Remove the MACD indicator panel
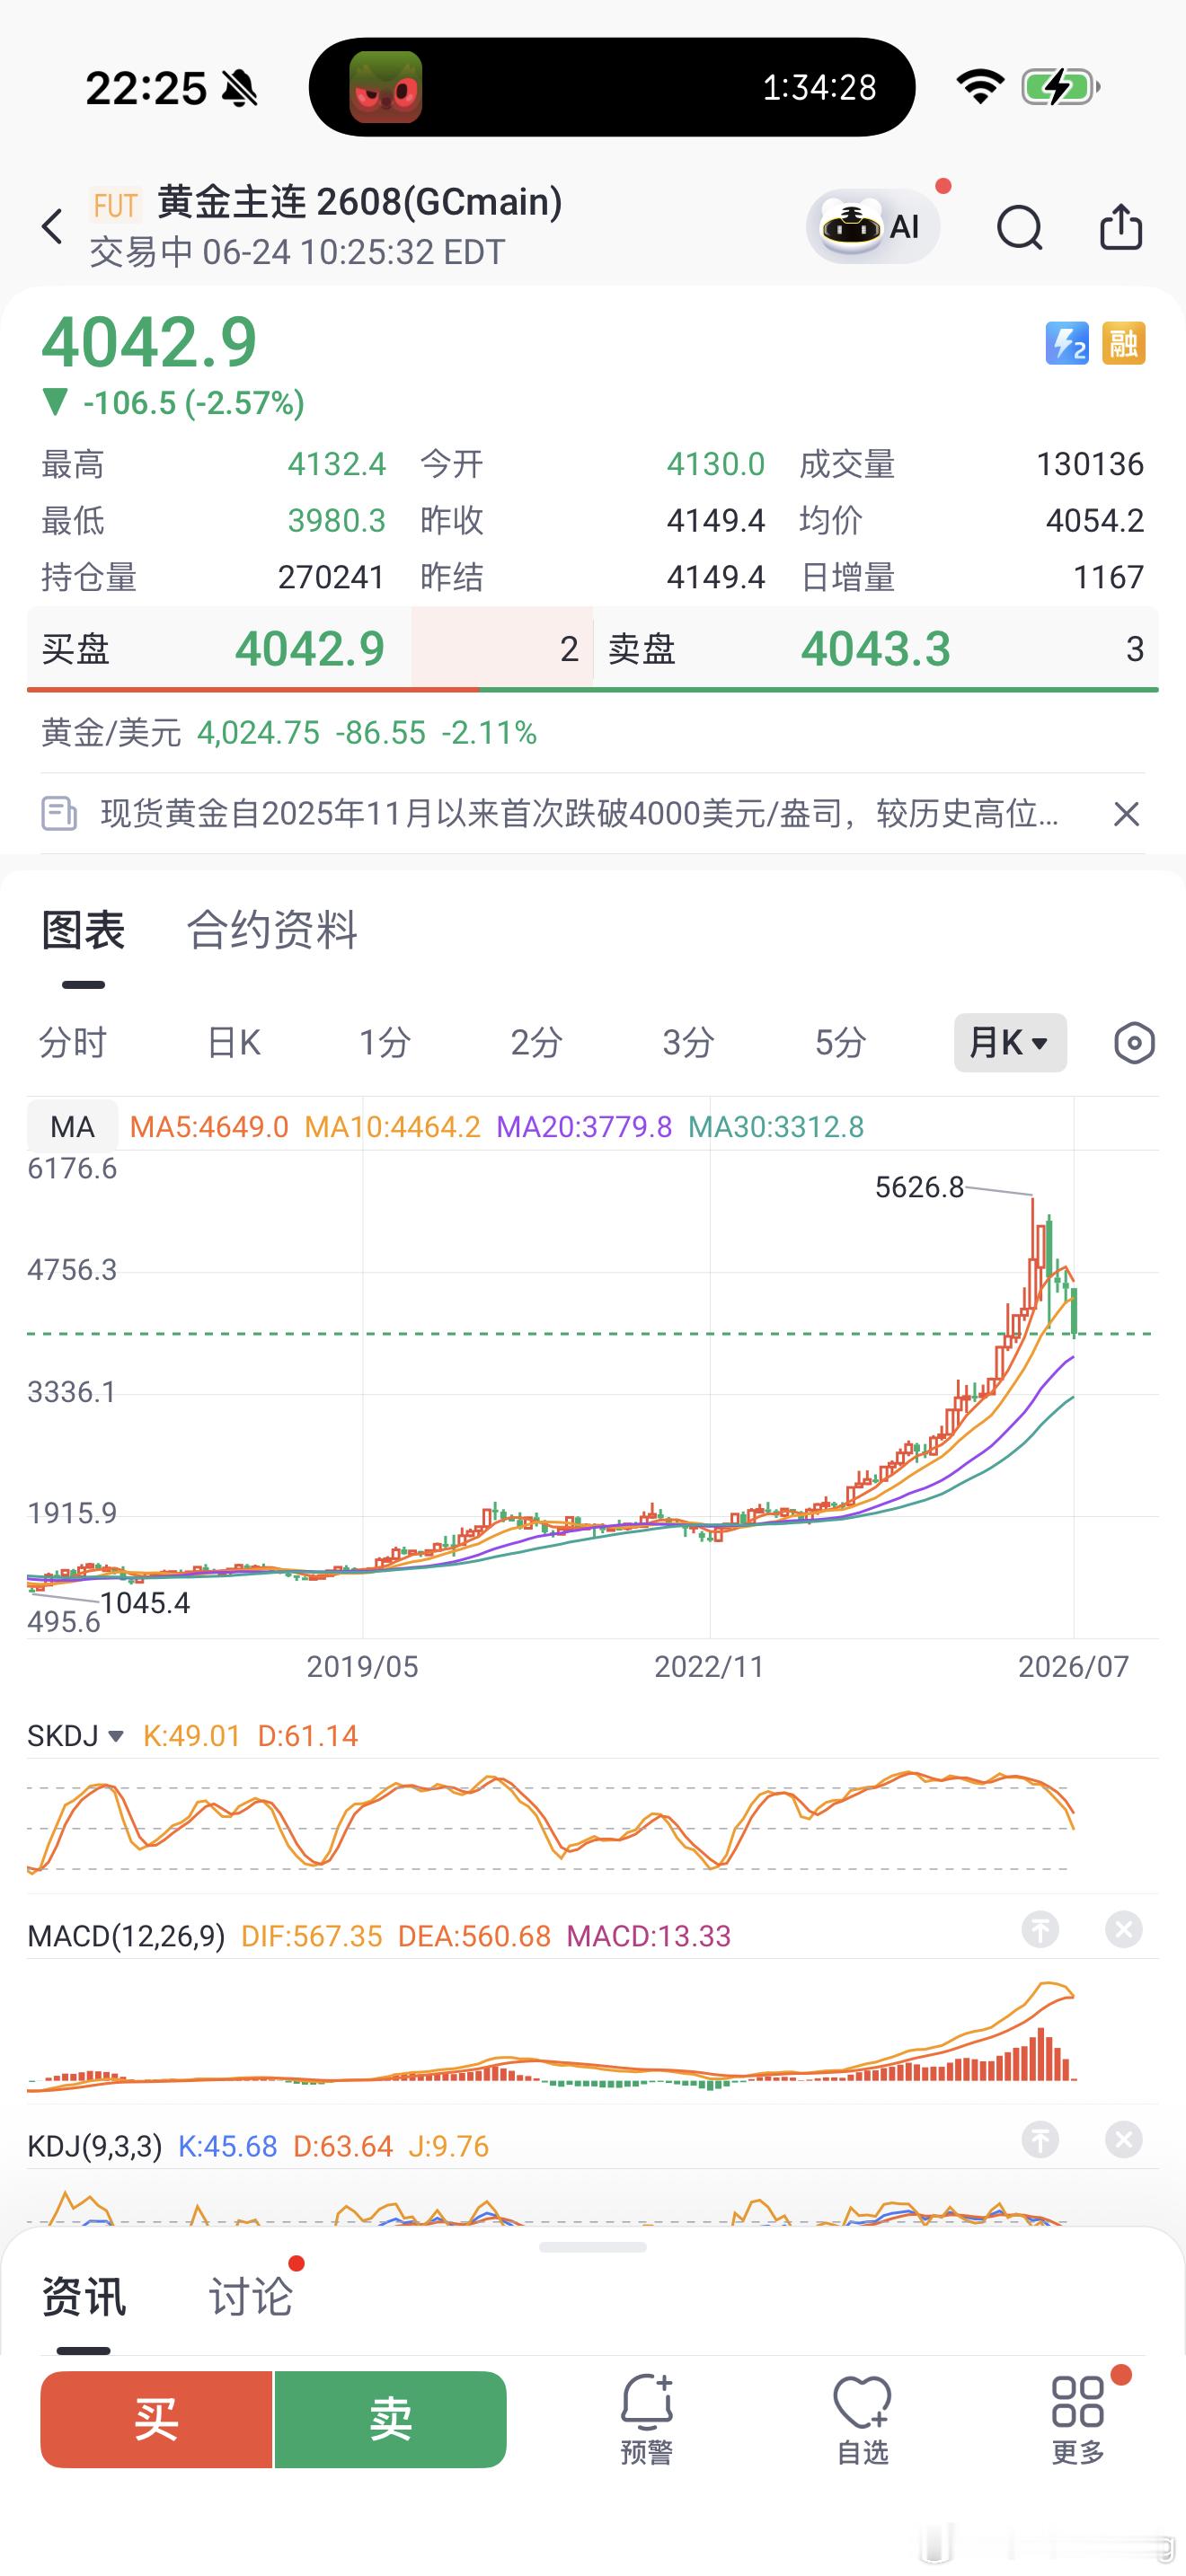The height and width of the screenshot is (2576, 1186). point(1124,1929)
